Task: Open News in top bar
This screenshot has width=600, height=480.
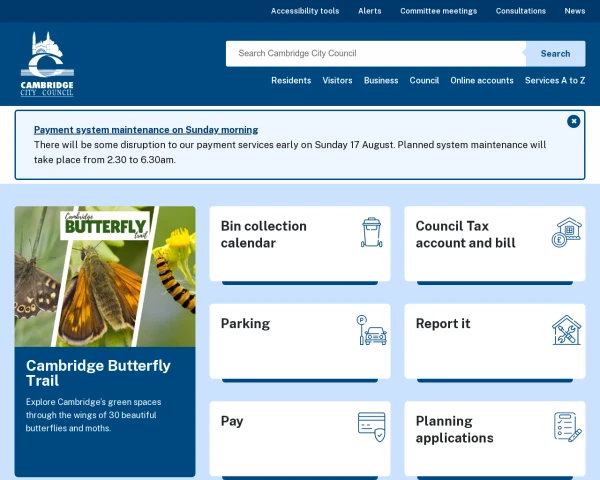Action: 575,11
